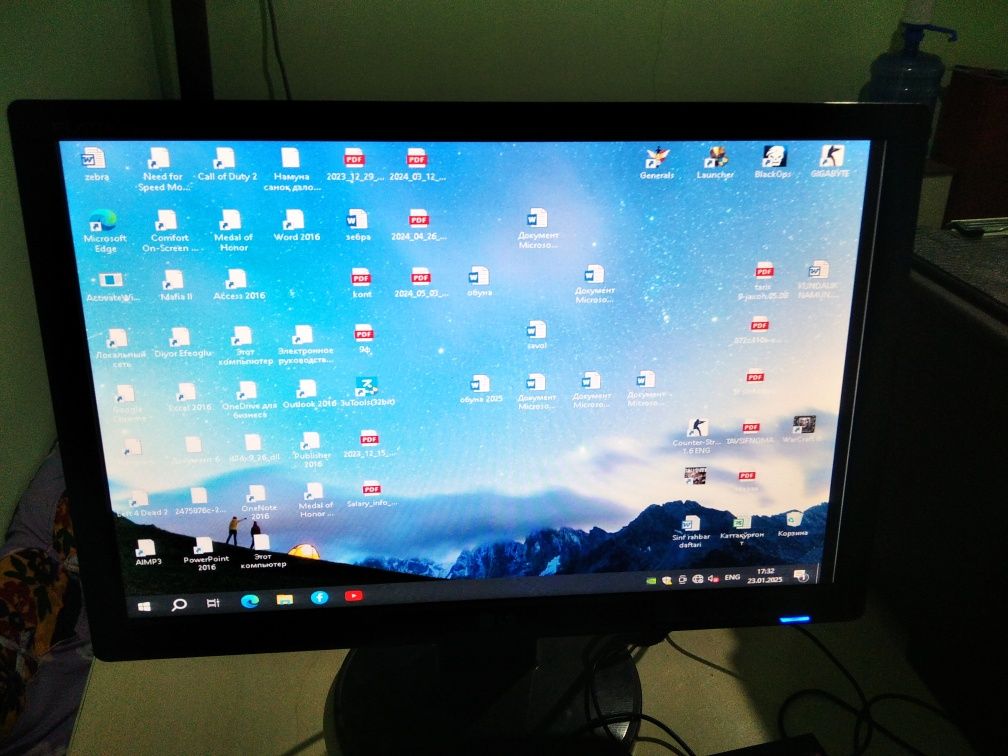
Task: Launch Comfort On-Screen keyboard shortcut
Action: click(169, 231)
